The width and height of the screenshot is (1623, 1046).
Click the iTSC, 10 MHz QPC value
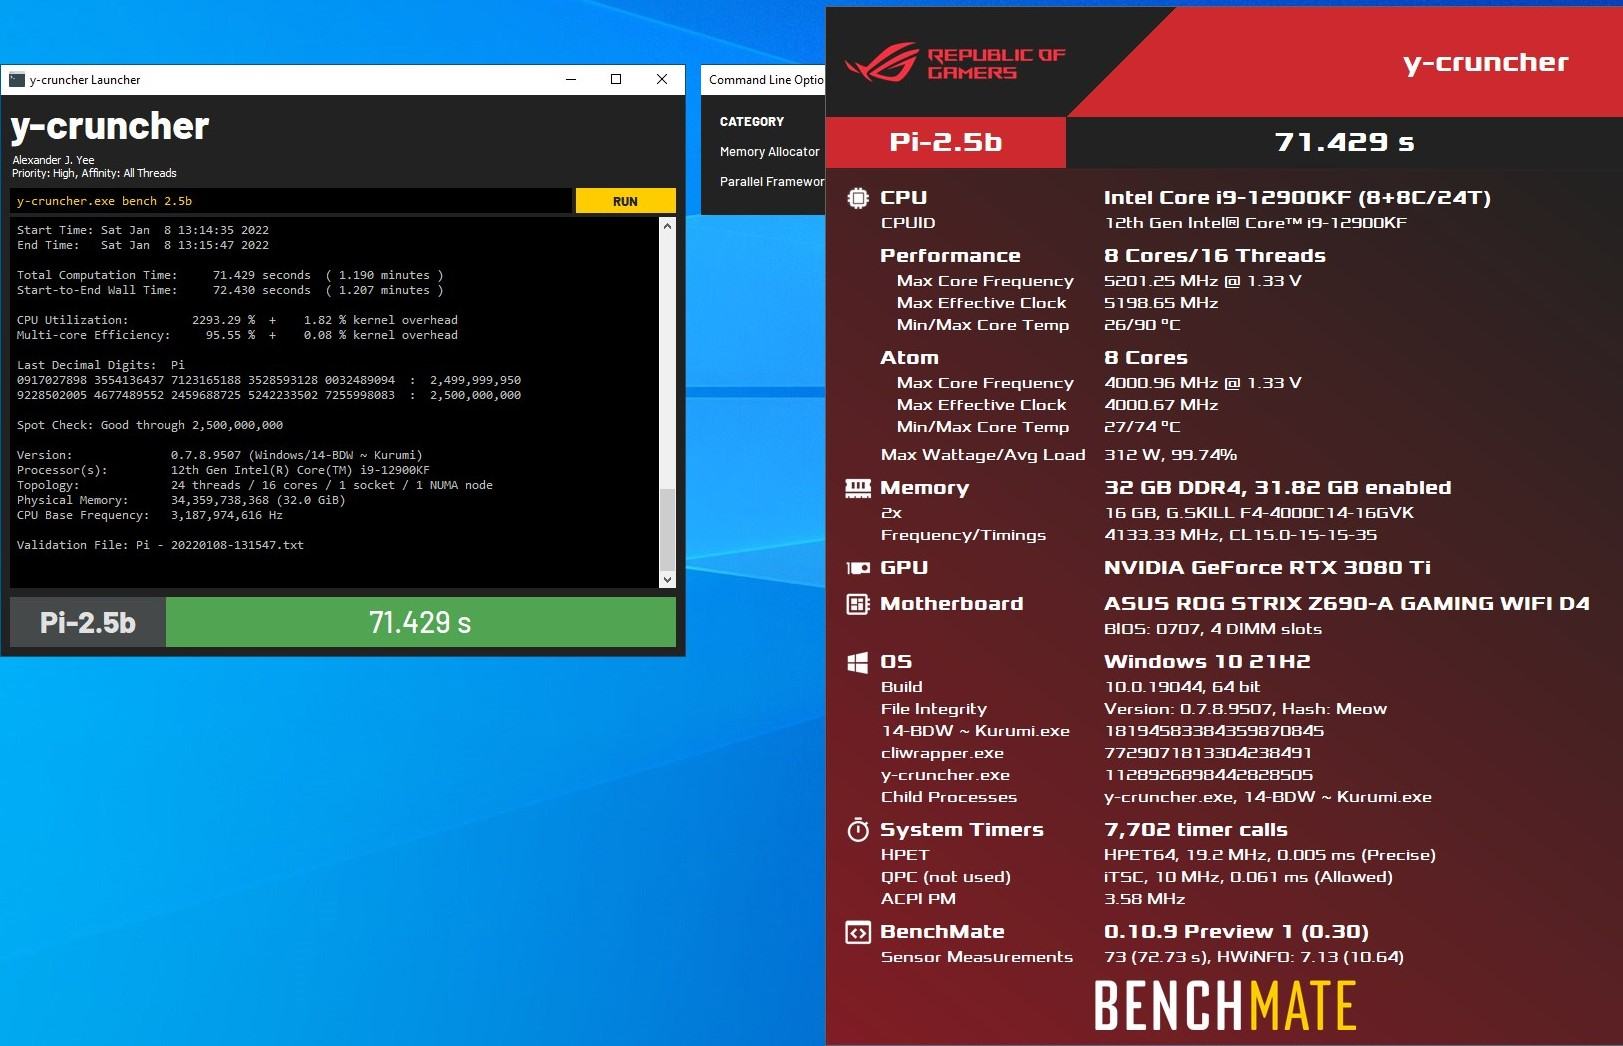(1248, 877)
